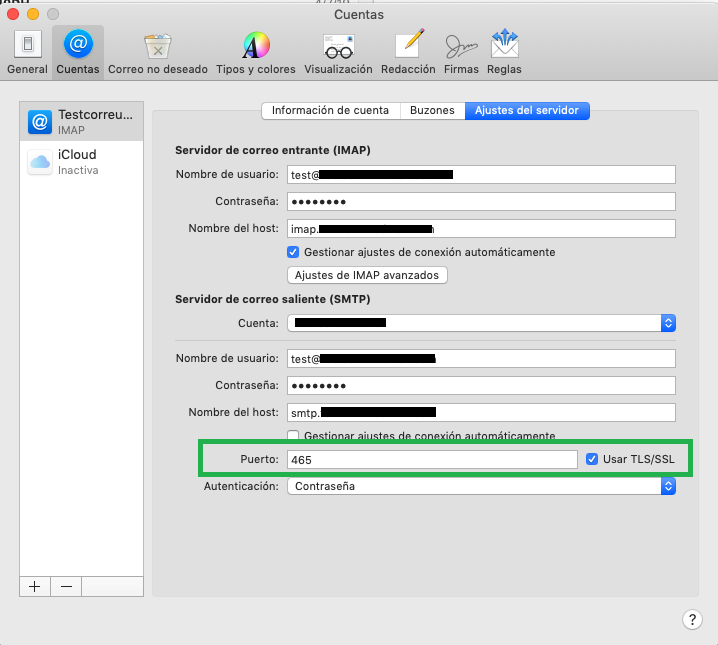
Task: Switch to the Buzones tab
Action: [432, 111]
